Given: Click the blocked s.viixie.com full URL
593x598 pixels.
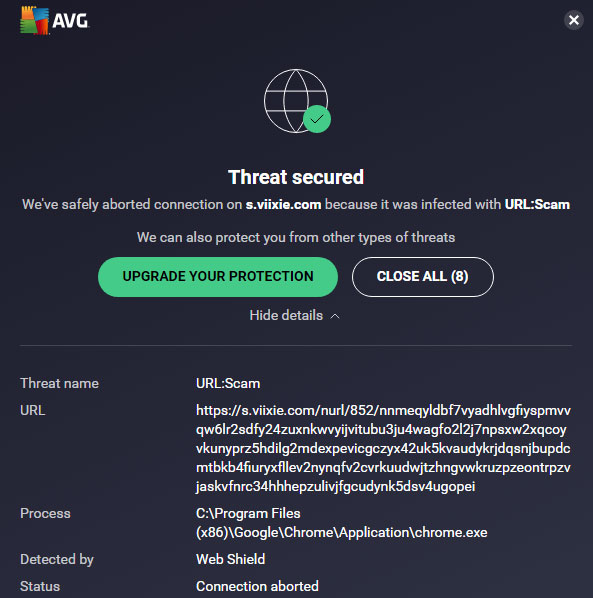Looking at the screenshot, I should 383,448.
